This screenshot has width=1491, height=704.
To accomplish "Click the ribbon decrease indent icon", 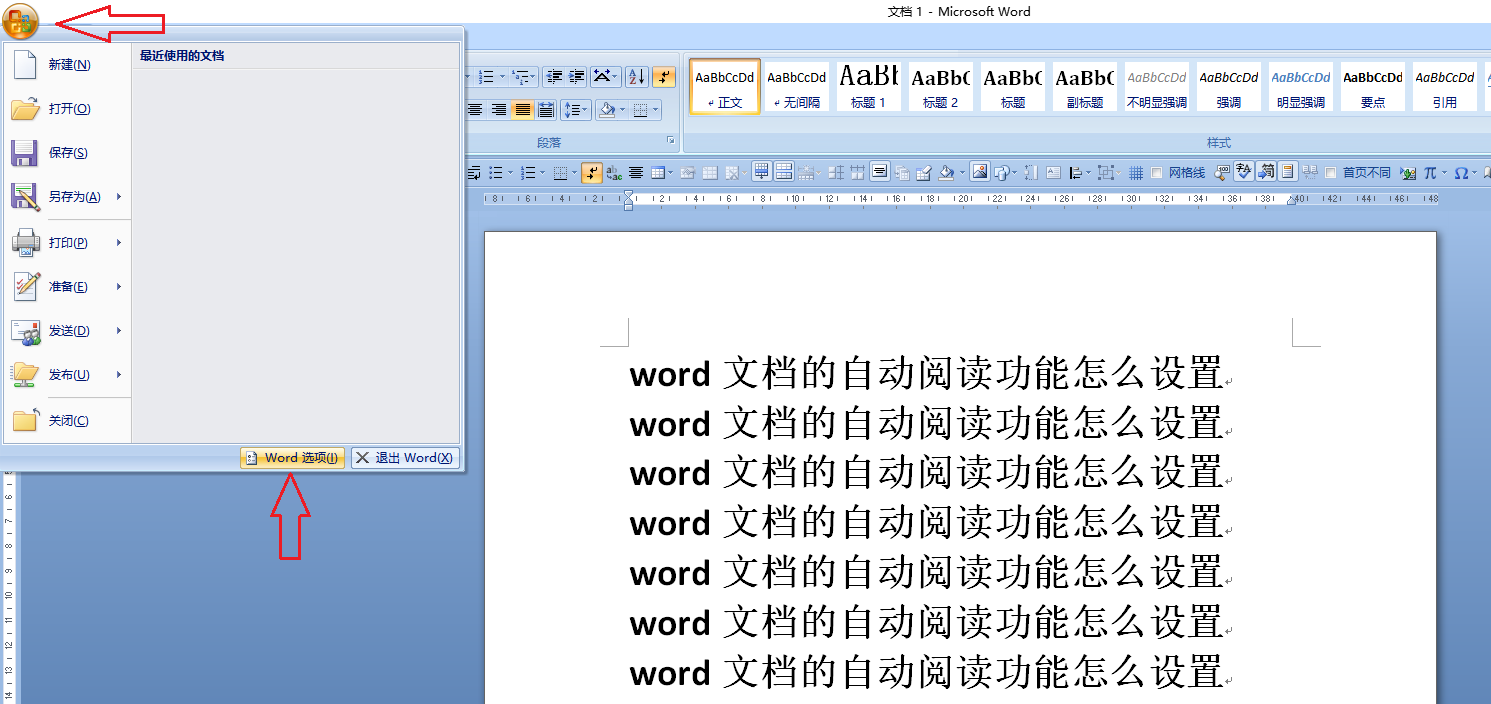I will pyautogui.click(x=554, y=77).
